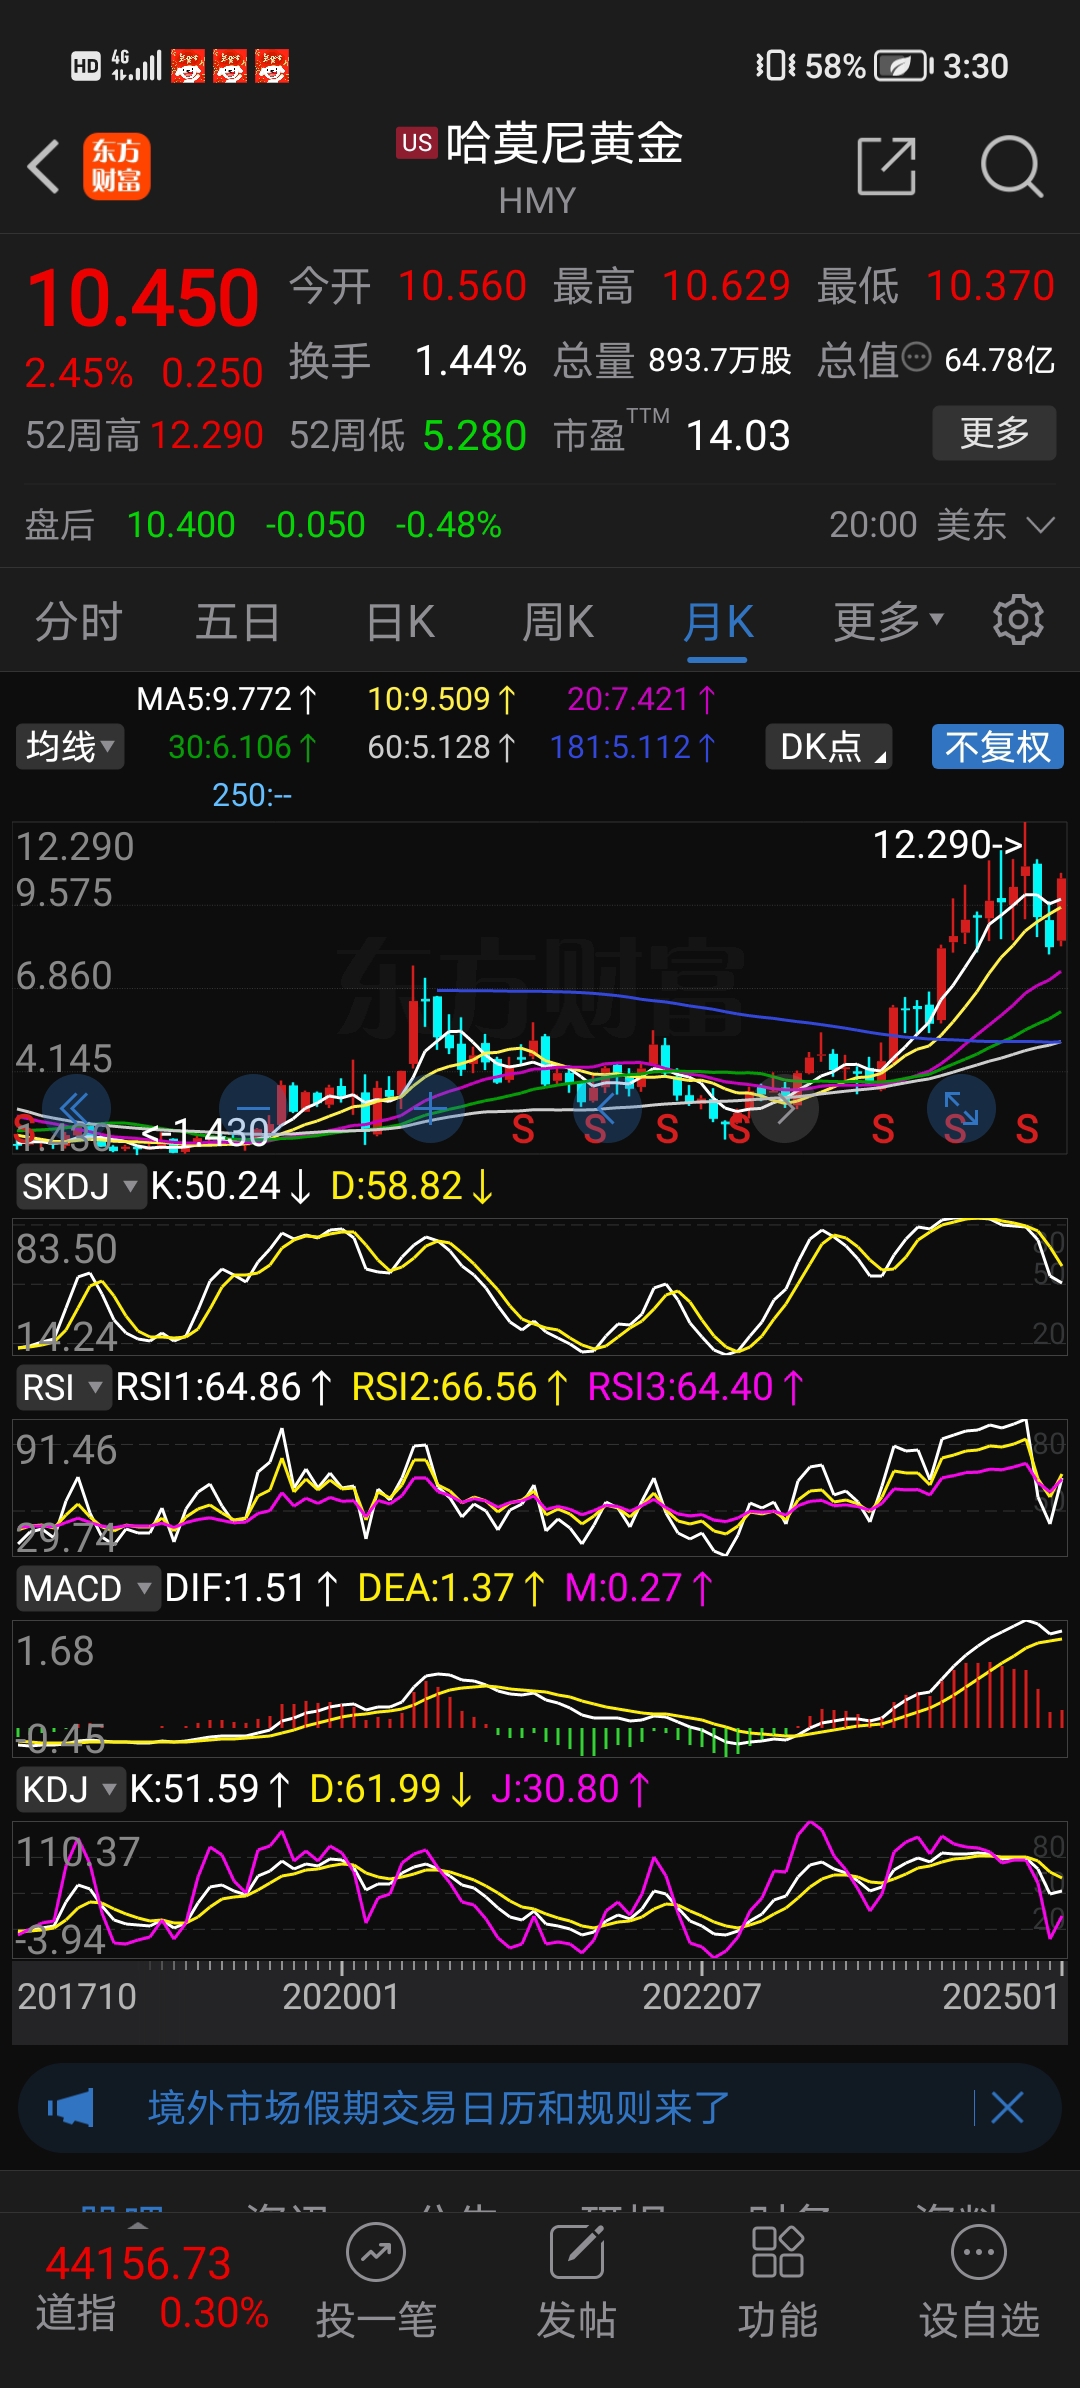The height and width of the screenshot is (2388, 1080).
Task: Tap the 道指 index ticker
Action: [152, 2288]
